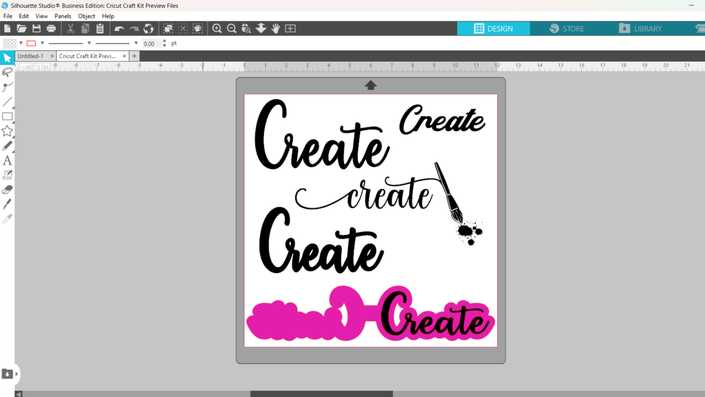Screen dimensions: 705x397
Task: Go to the STORE tab
Action: point(567,28)
